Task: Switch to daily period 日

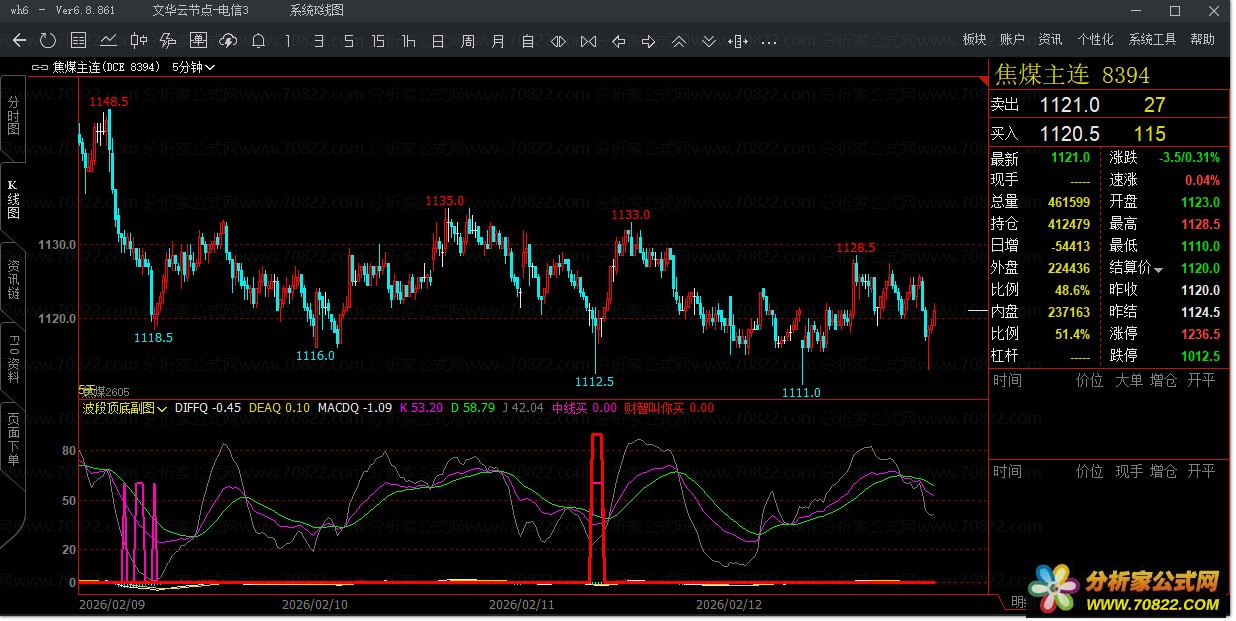Action: [x=438, y=41]
